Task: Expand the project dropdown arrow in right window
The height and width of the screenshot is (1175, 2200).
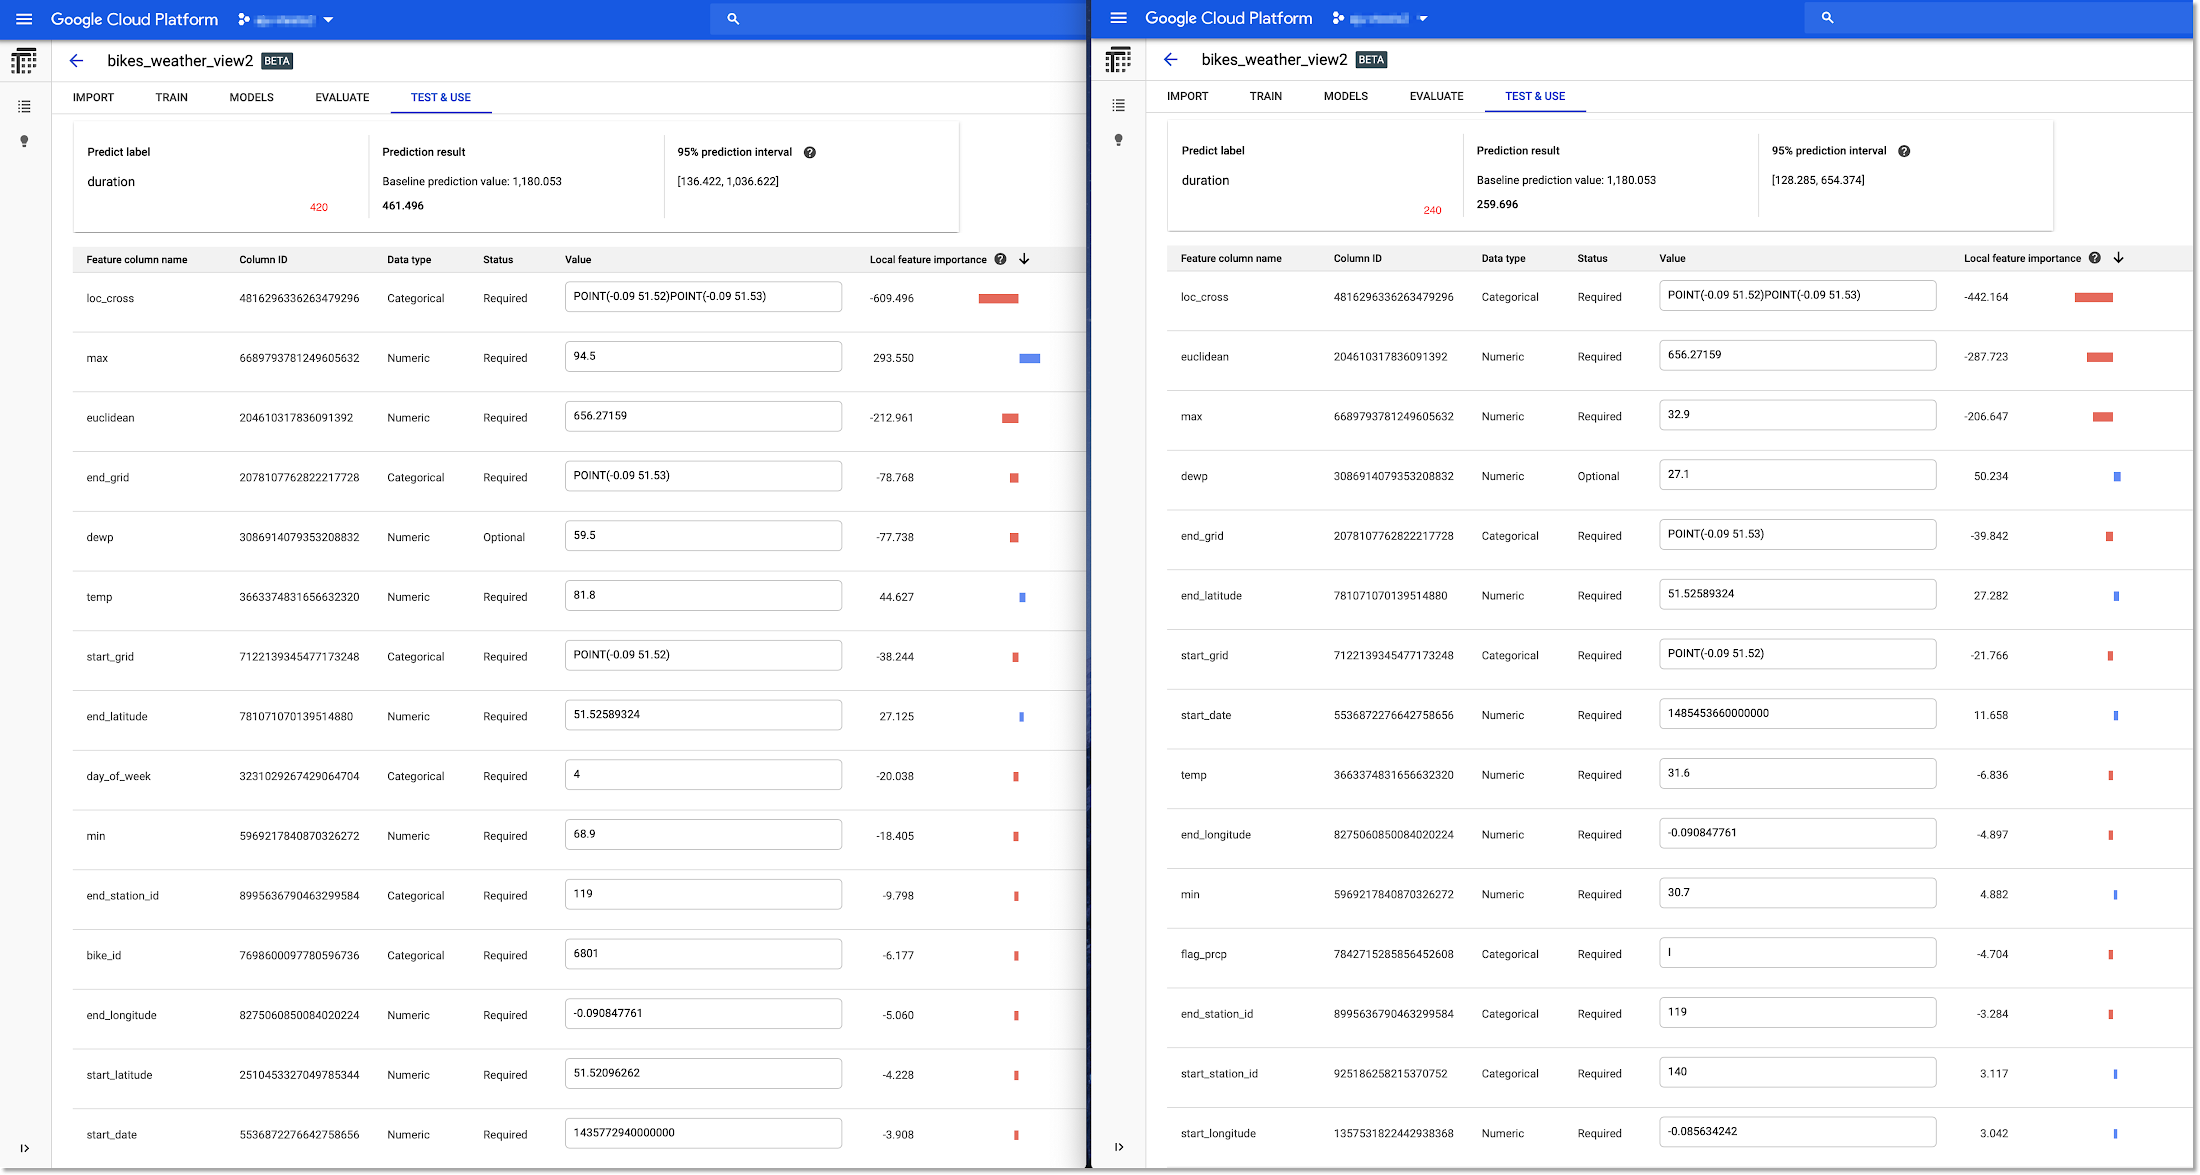Action: click(1423, 19)
